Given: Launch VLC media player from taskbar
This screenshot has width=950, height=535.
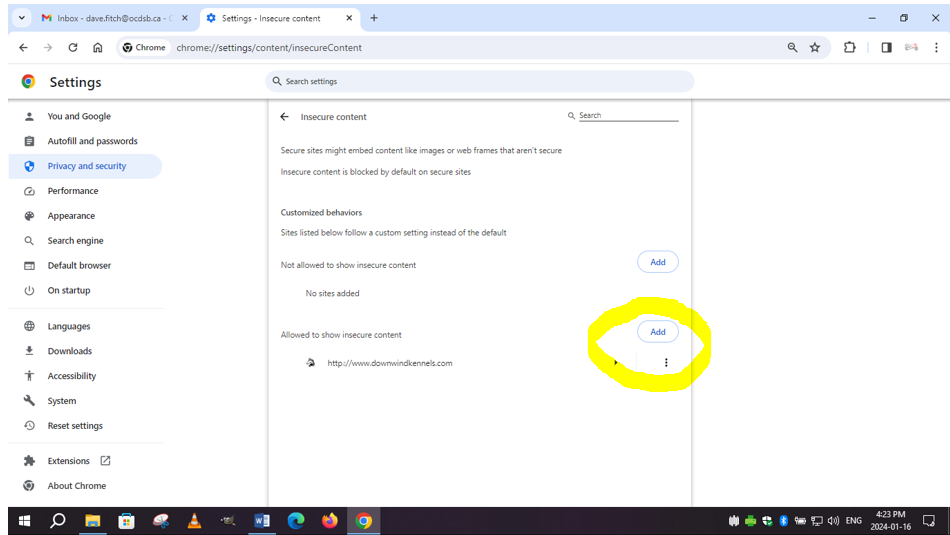Looking at the screenshot, I should (x=194, y=520).
